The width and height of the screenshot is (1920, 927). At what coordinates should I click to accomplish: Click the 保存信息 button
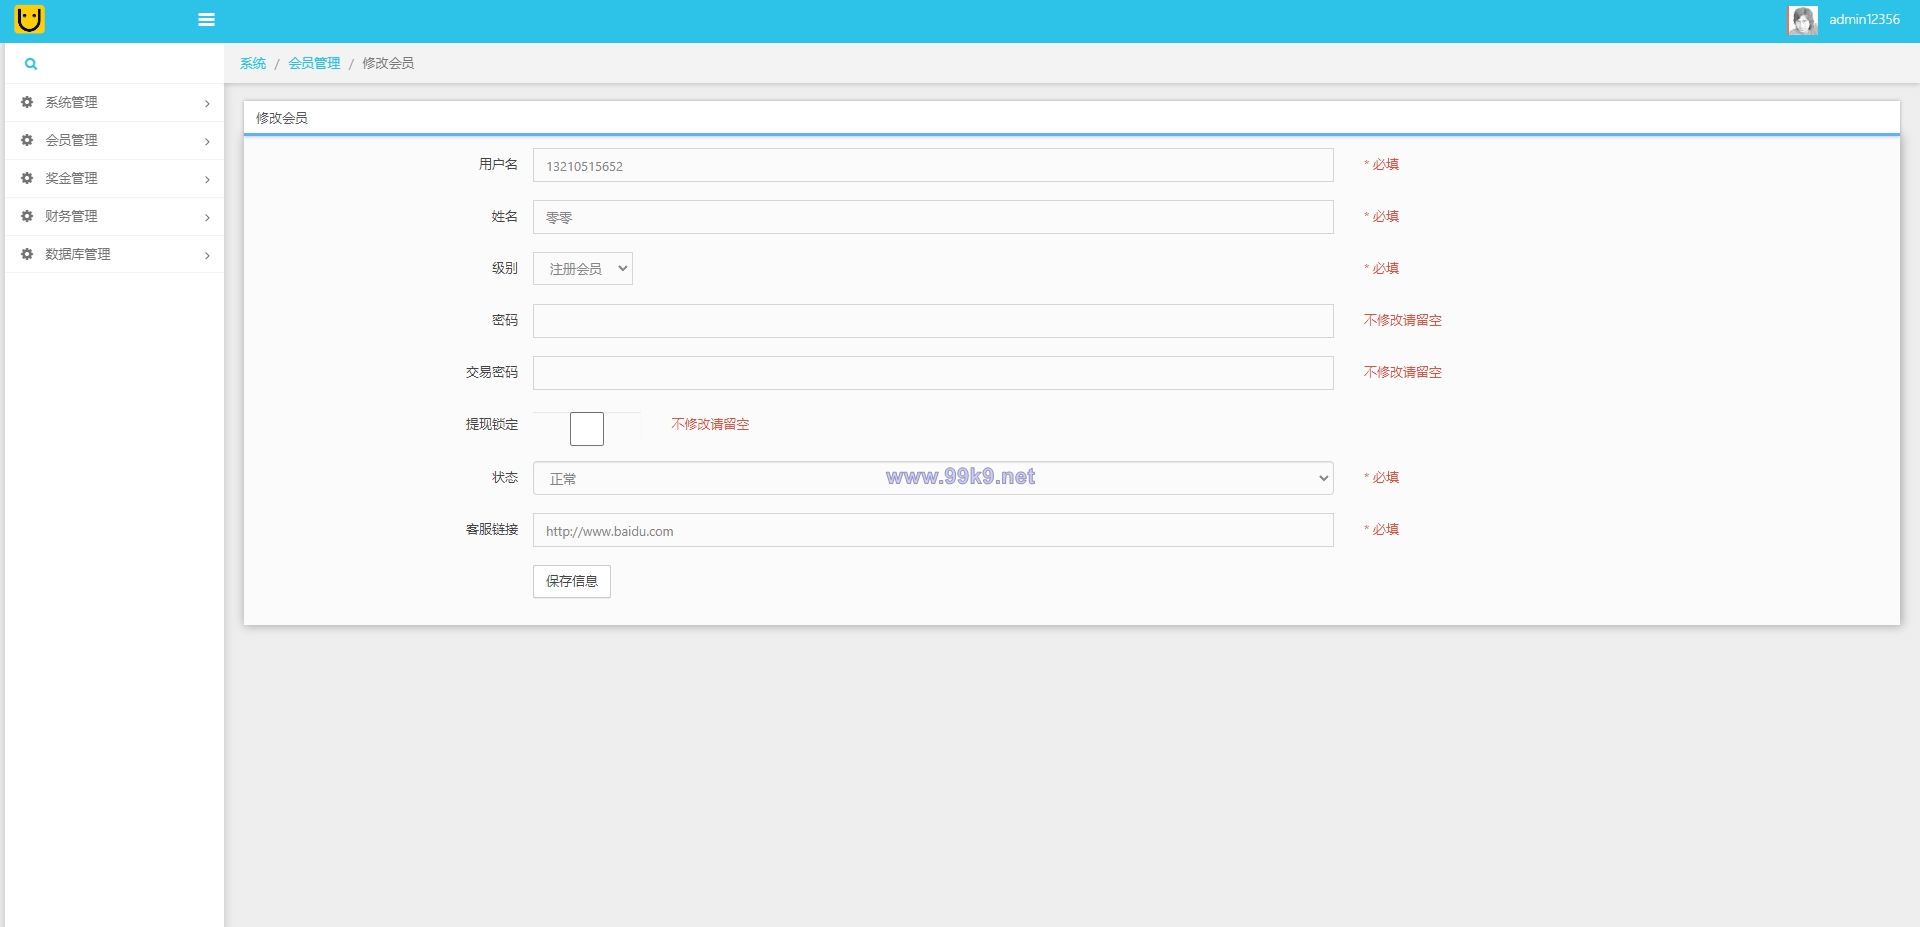coord(572,581)
